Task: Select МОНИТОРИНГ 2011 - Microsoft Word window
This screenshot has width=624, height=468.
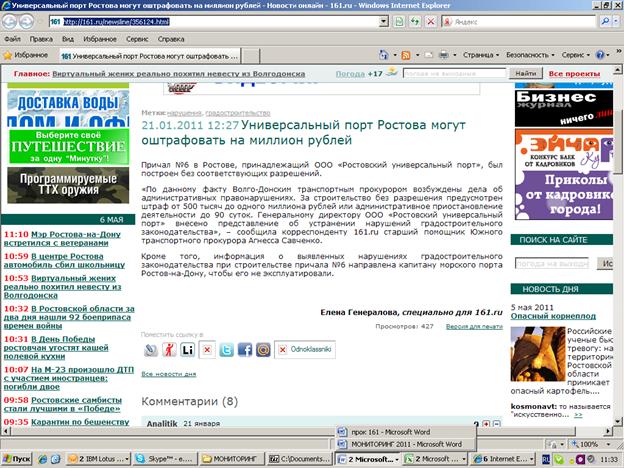Action: (405, 444)
